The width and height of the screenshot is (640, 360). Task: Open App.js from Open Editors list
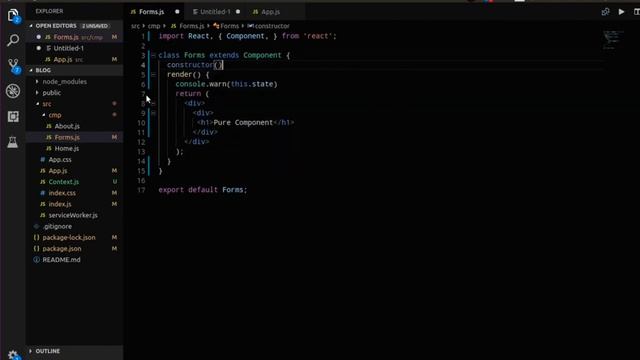[75, 60]
